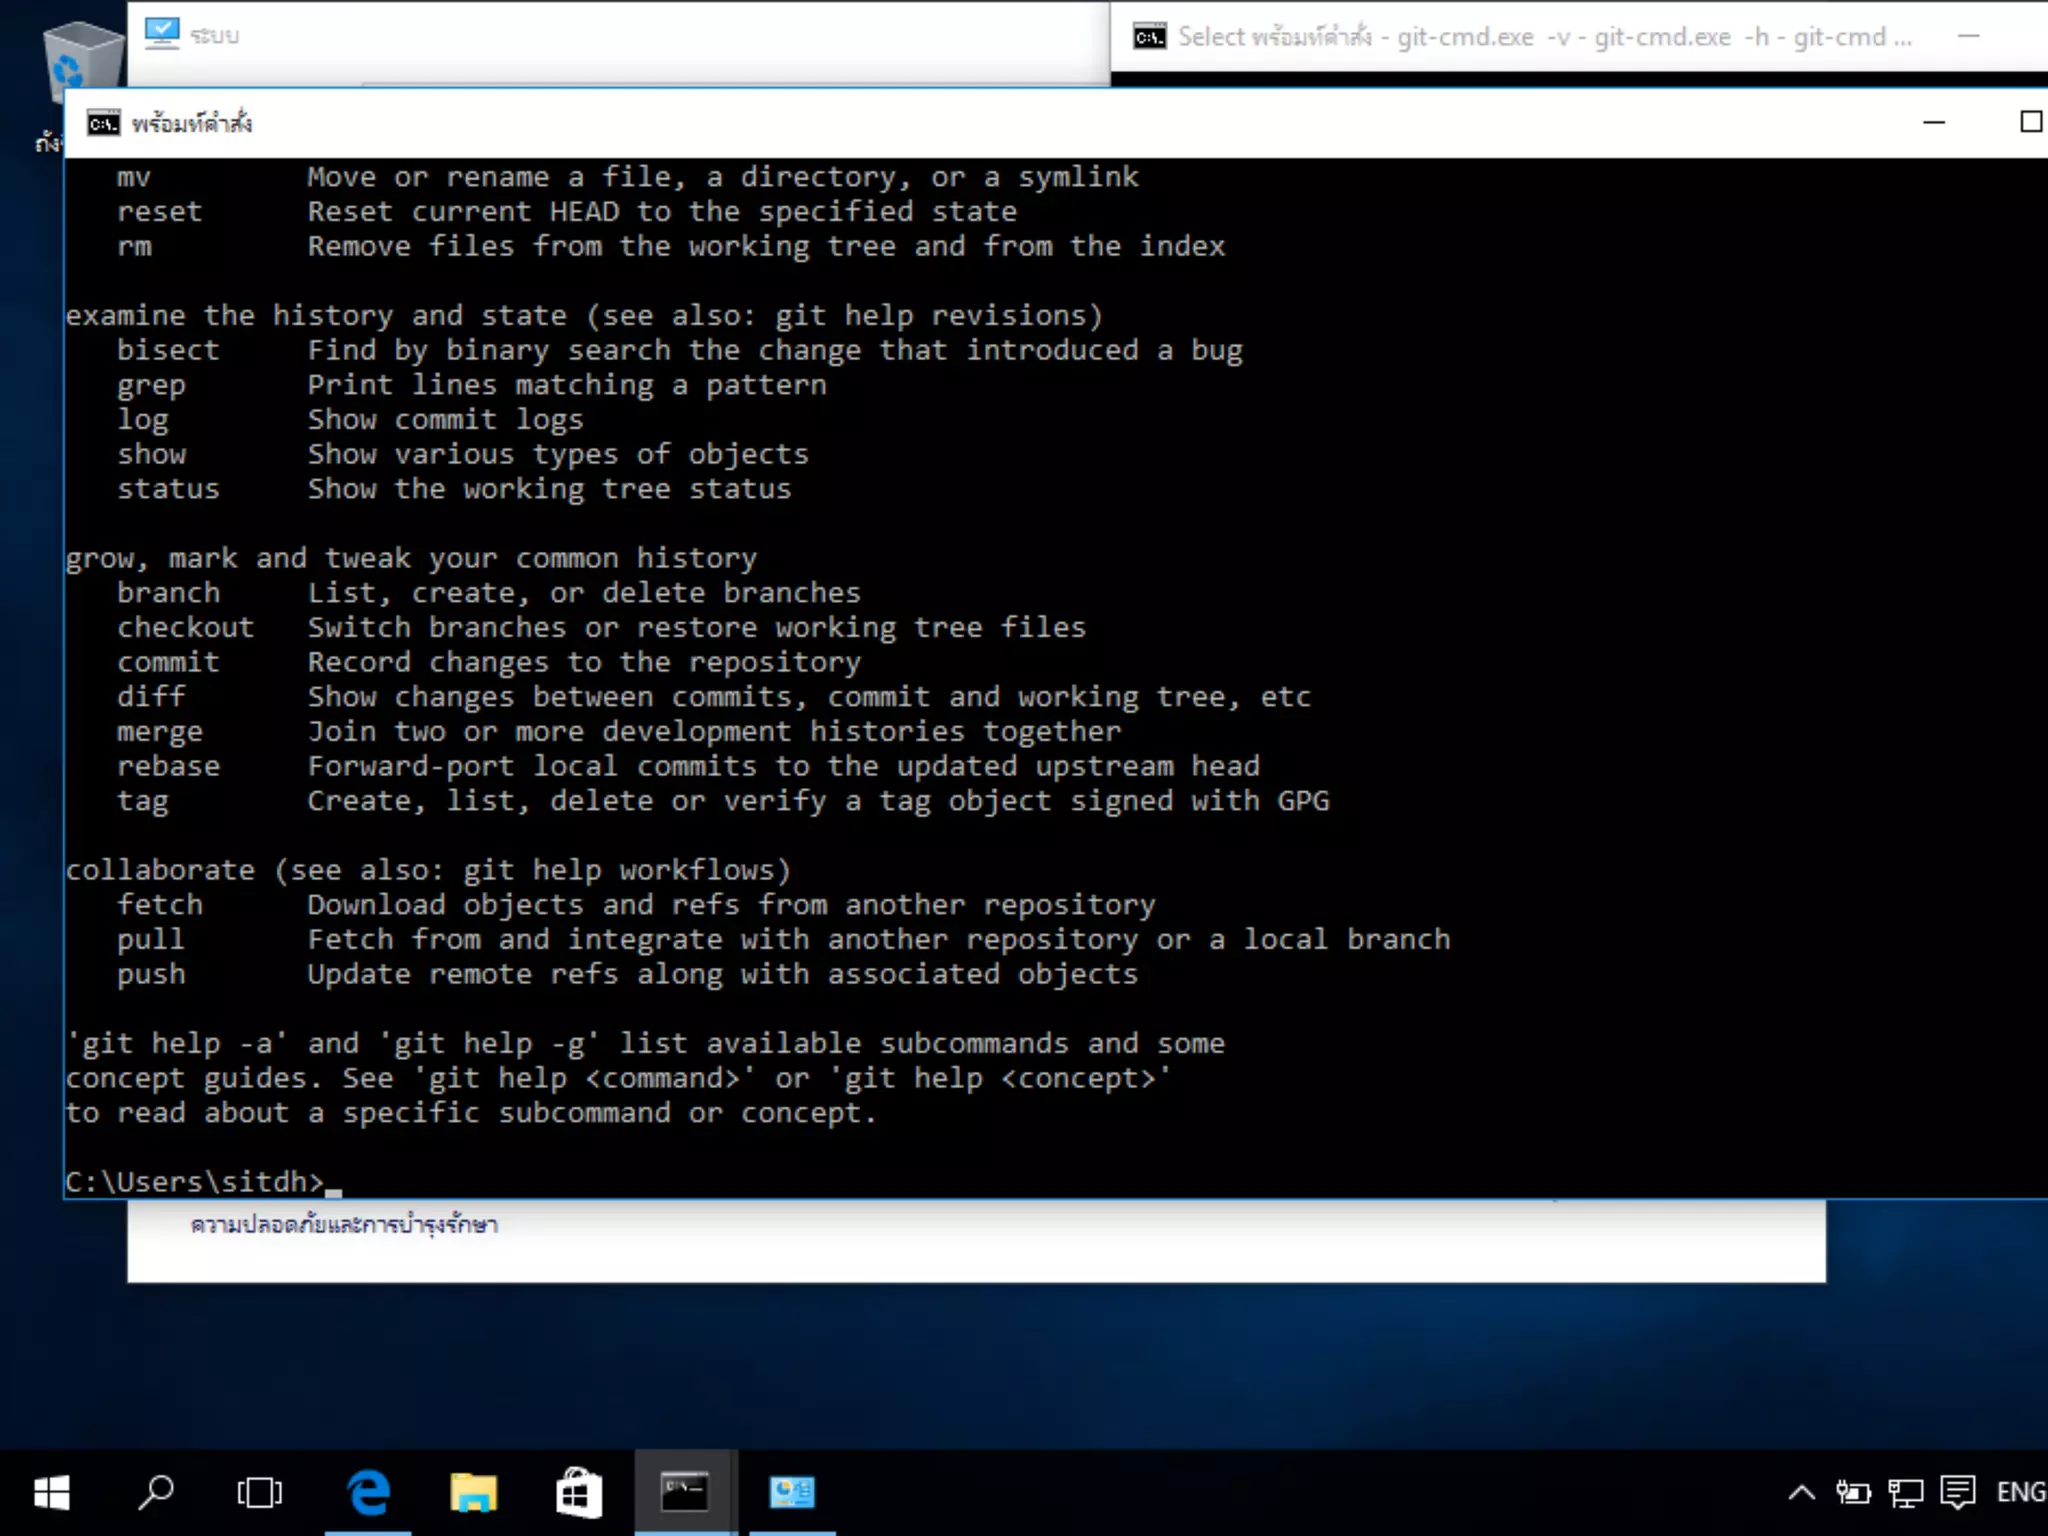Open the taskbar search magnifier
This screenshot has height=1536, width=2048.
tap(155, 1493)
